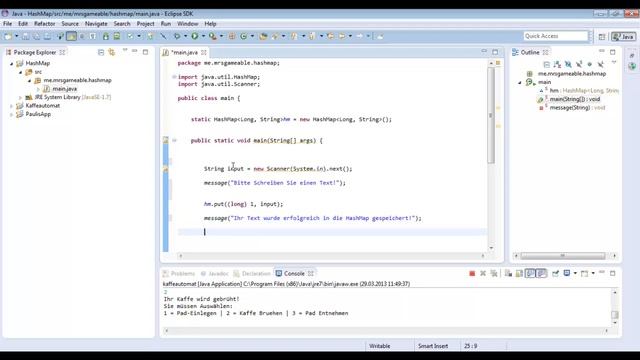Click Pin Console icon
Screen dimensions: 640x360
[x=556, y=273]
